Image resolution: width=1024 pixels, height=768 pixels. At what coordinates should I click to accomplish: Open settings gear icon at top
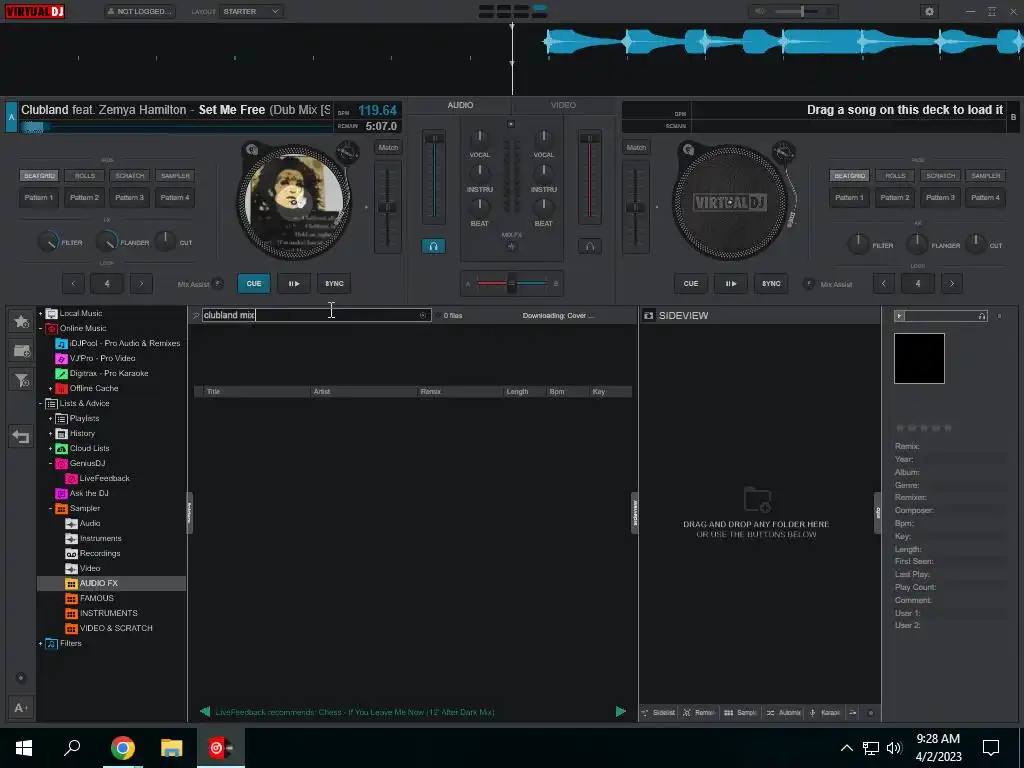pos(929,11)
